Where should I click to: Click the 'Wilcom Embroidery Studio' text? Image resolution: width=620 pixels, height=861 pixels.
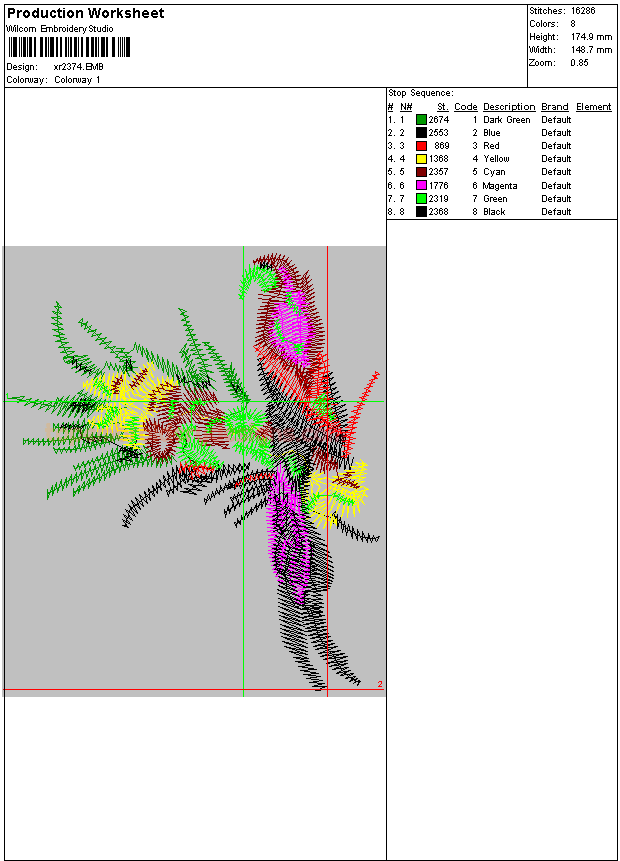[60, 29]
